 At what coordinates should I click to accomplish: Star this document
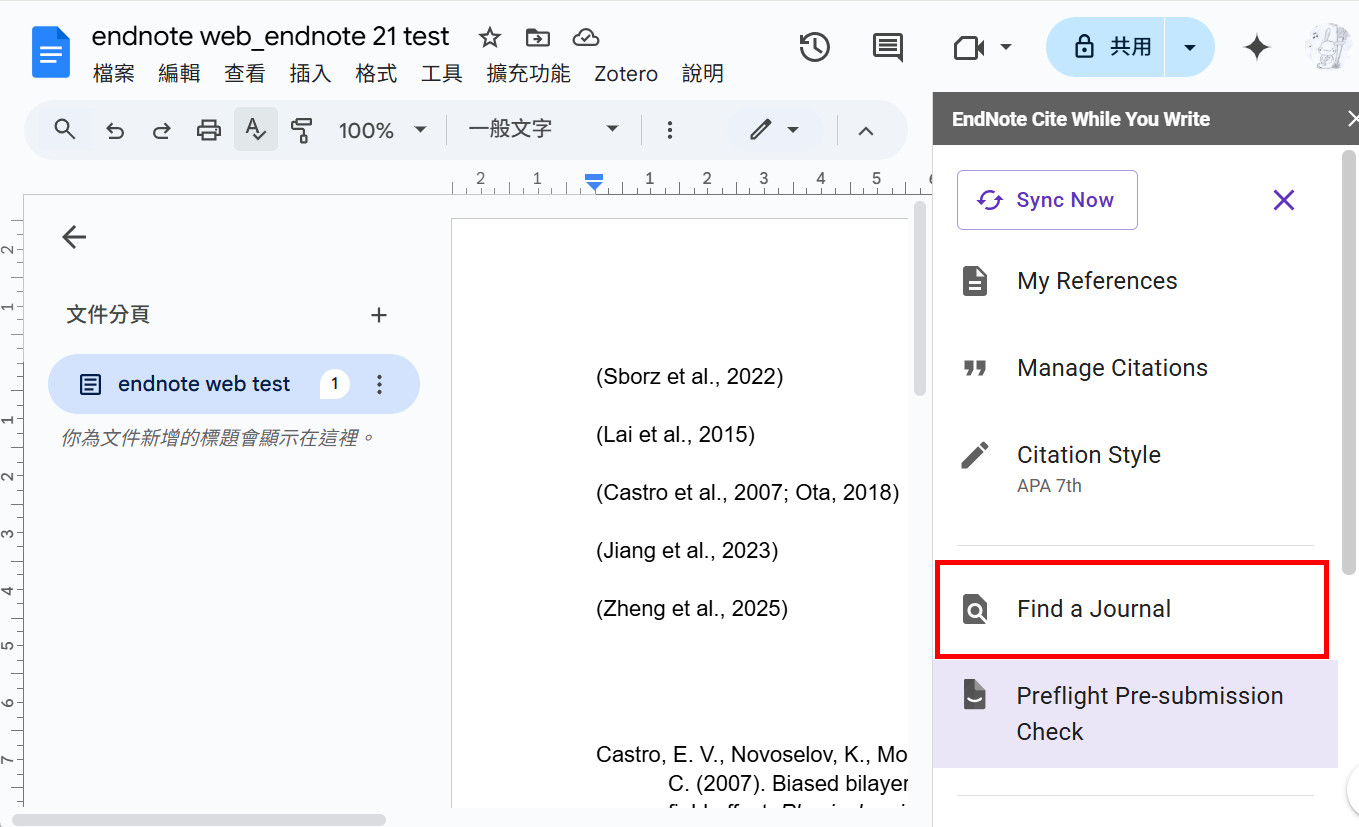[489, 38]
